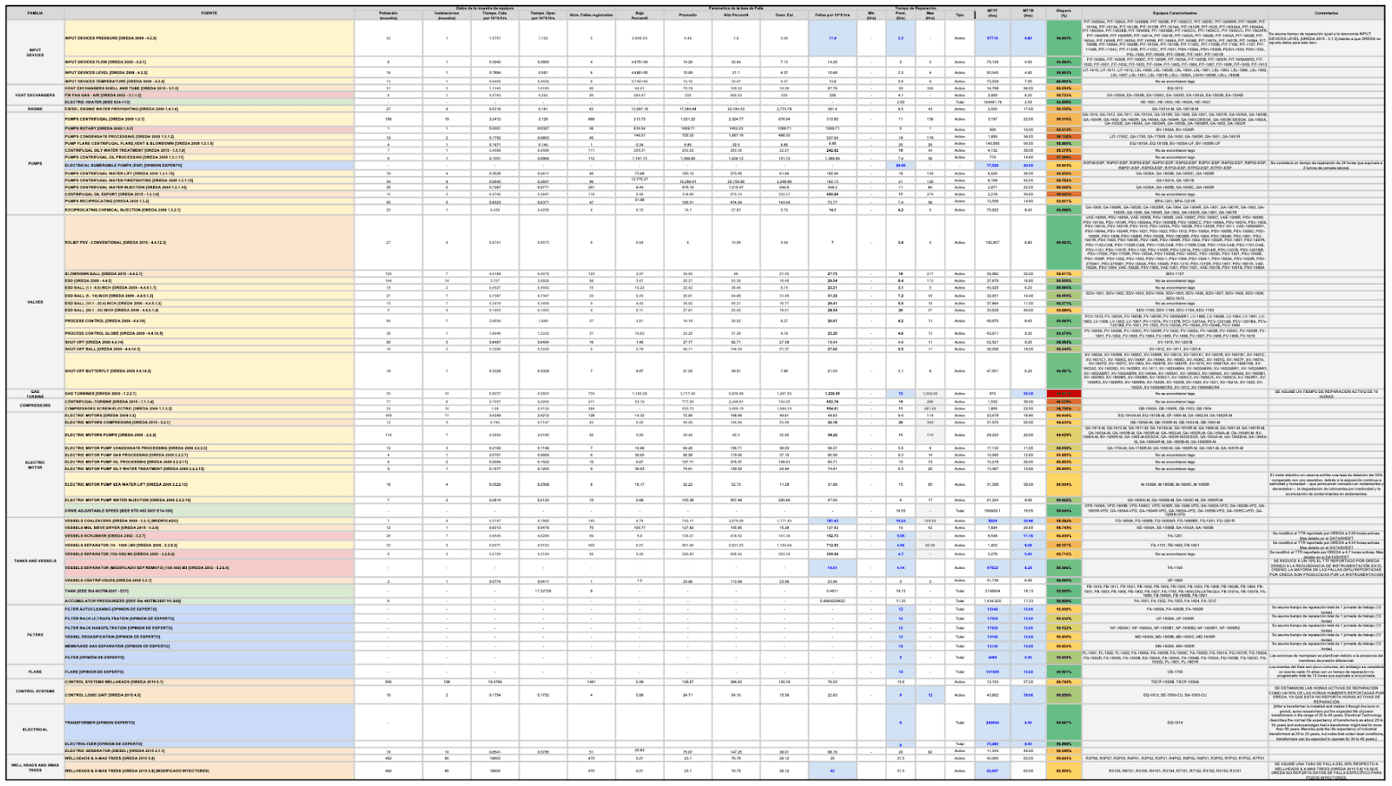The image size is (1392, 786).
Task: Select the RECIPROCATING CHEMICAL INJECTION cell
Action: [209, 210]
